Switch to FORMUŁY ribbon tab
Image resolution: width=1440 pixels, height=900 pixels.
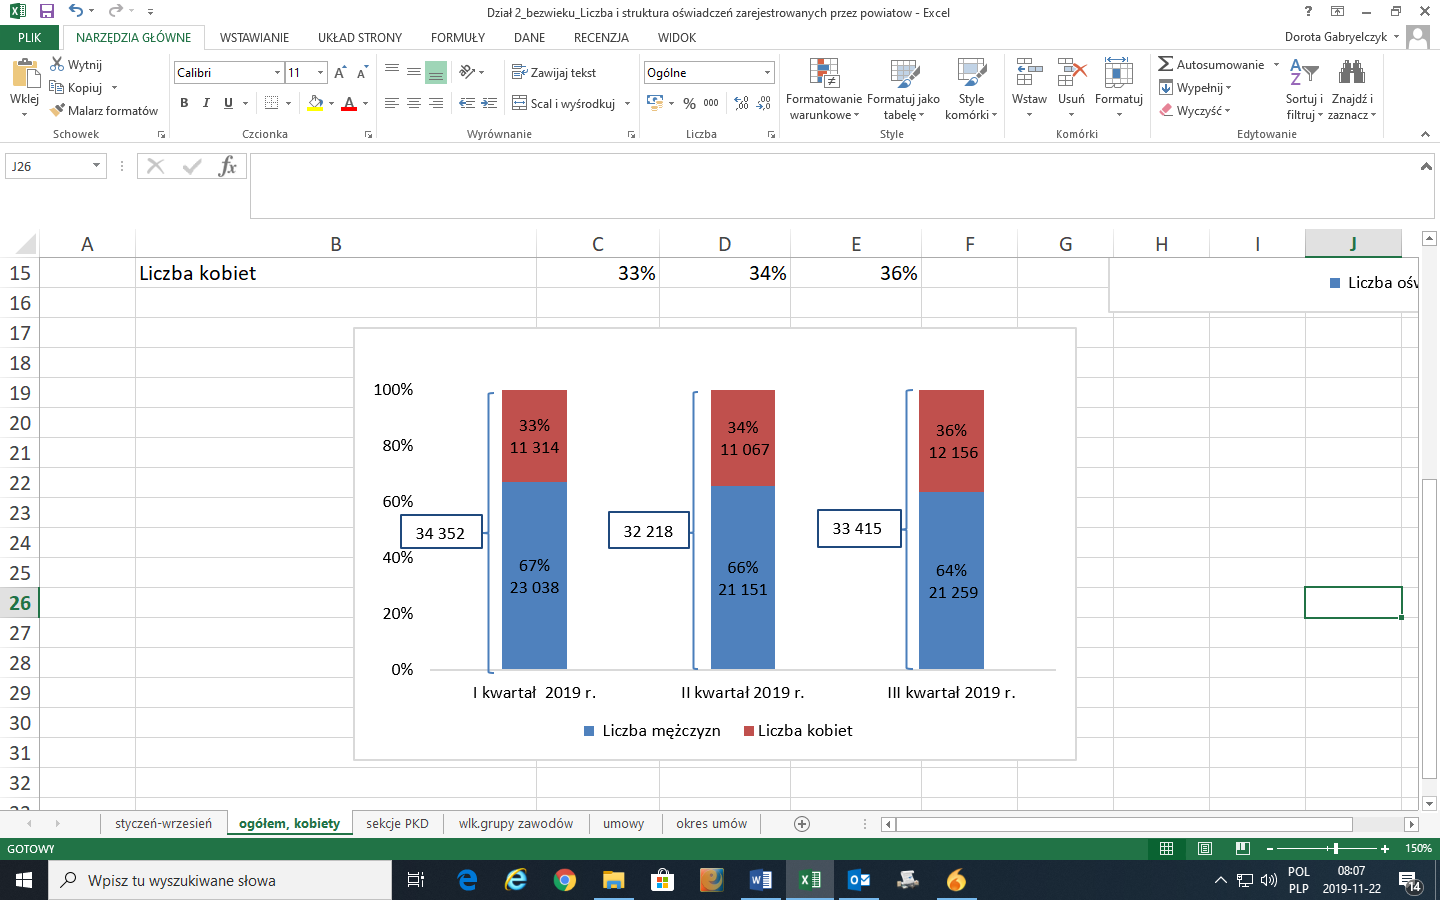(x=458, y=37)
